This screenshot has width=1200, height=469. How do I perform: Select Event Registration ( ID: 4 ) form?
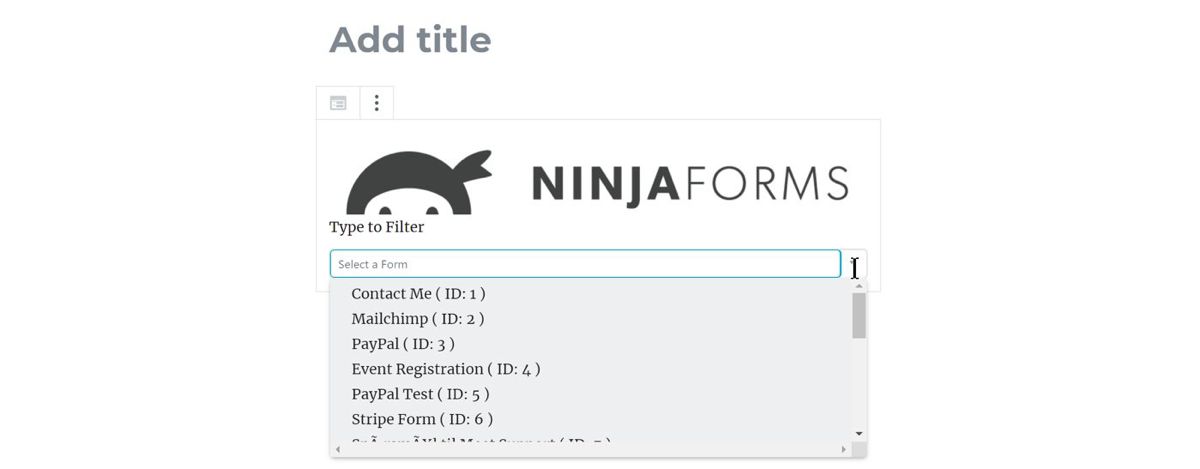[x=445, y=369]
